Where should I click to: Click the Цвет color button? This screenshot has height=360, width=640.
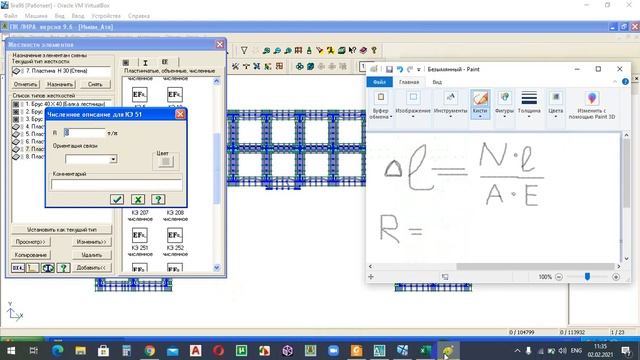pyautogui.click(x=165, y=162)
